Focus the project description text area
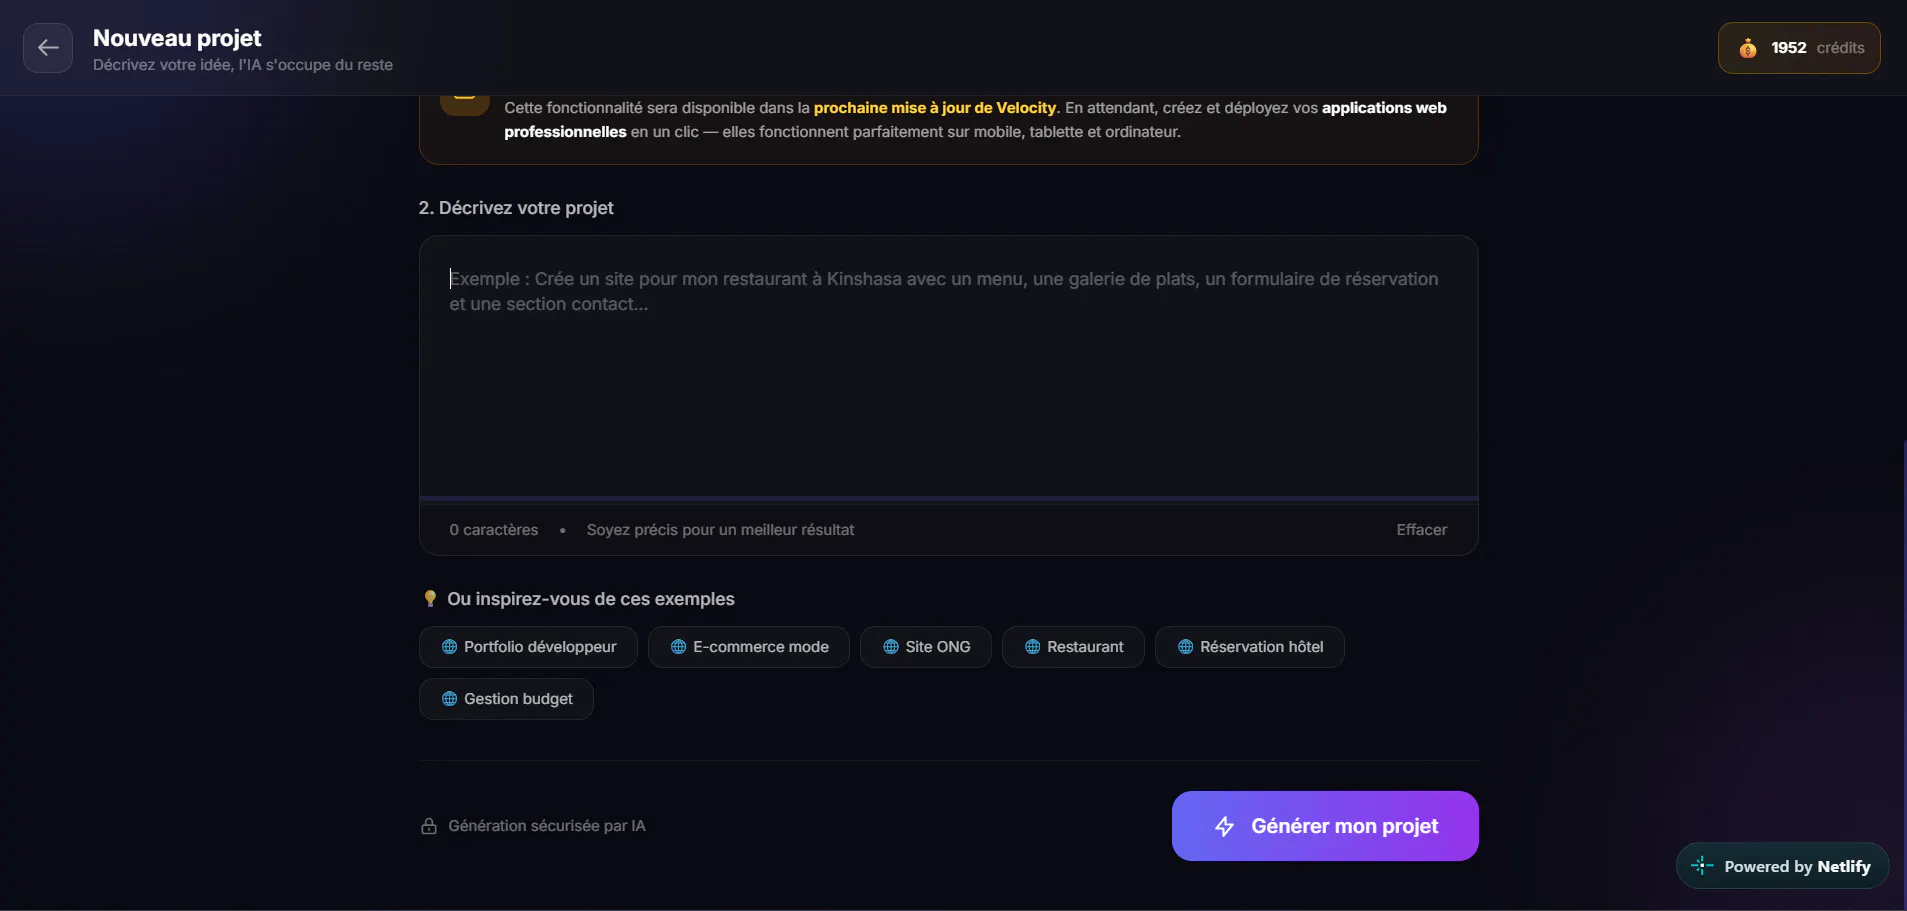1907x911 pixels. [948, 366]
